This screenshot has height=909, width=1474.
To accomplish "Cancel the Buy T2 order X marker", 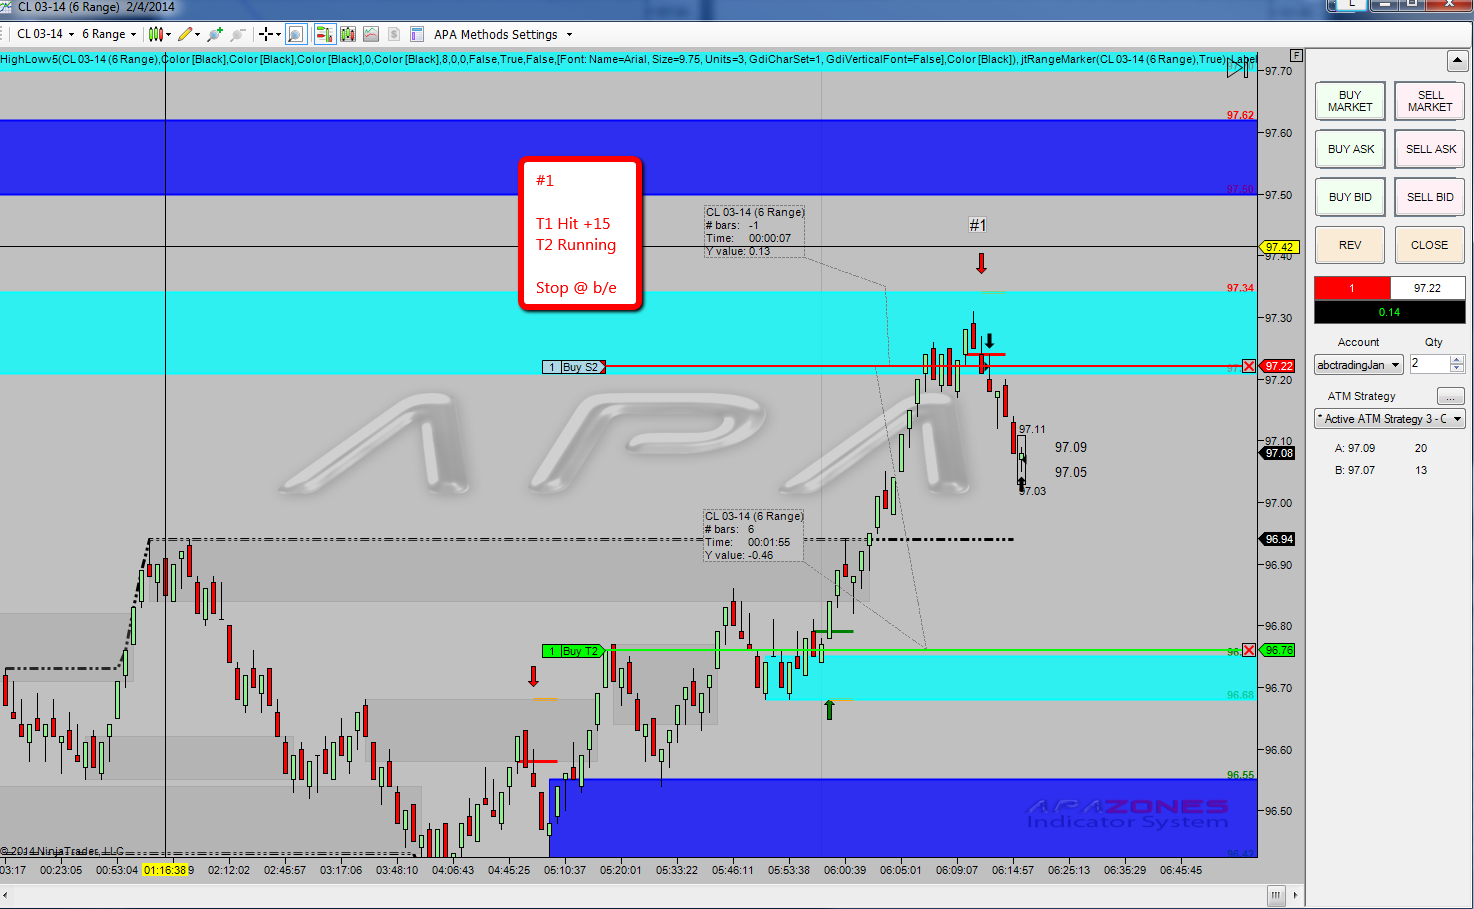I will click(1248, 650).
